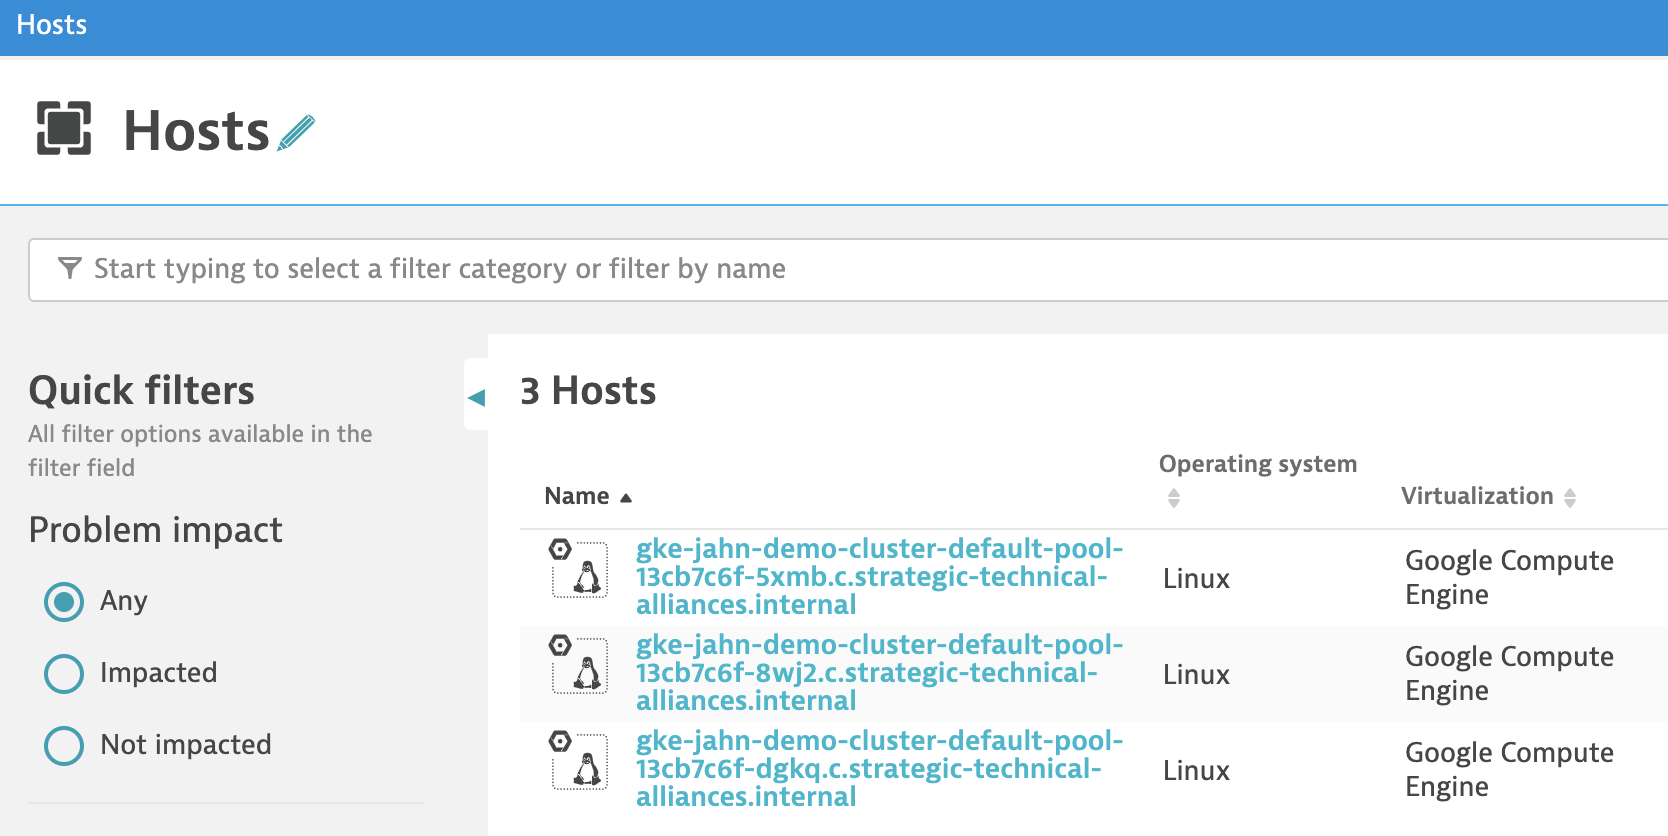Click Linux cell of the 8wj2 row
The height and width of the screenshot is (836, 1668).
point(1196,675)
